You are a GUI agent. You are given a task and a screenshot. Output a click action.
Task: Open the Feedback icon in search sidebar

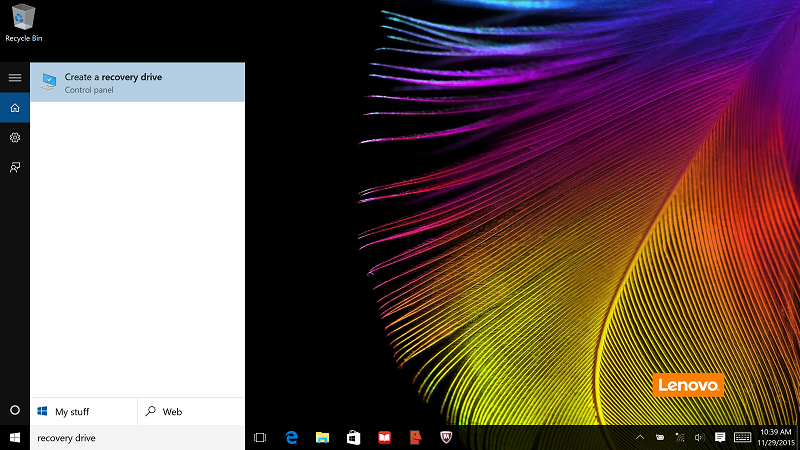click(x=15, y=167)
